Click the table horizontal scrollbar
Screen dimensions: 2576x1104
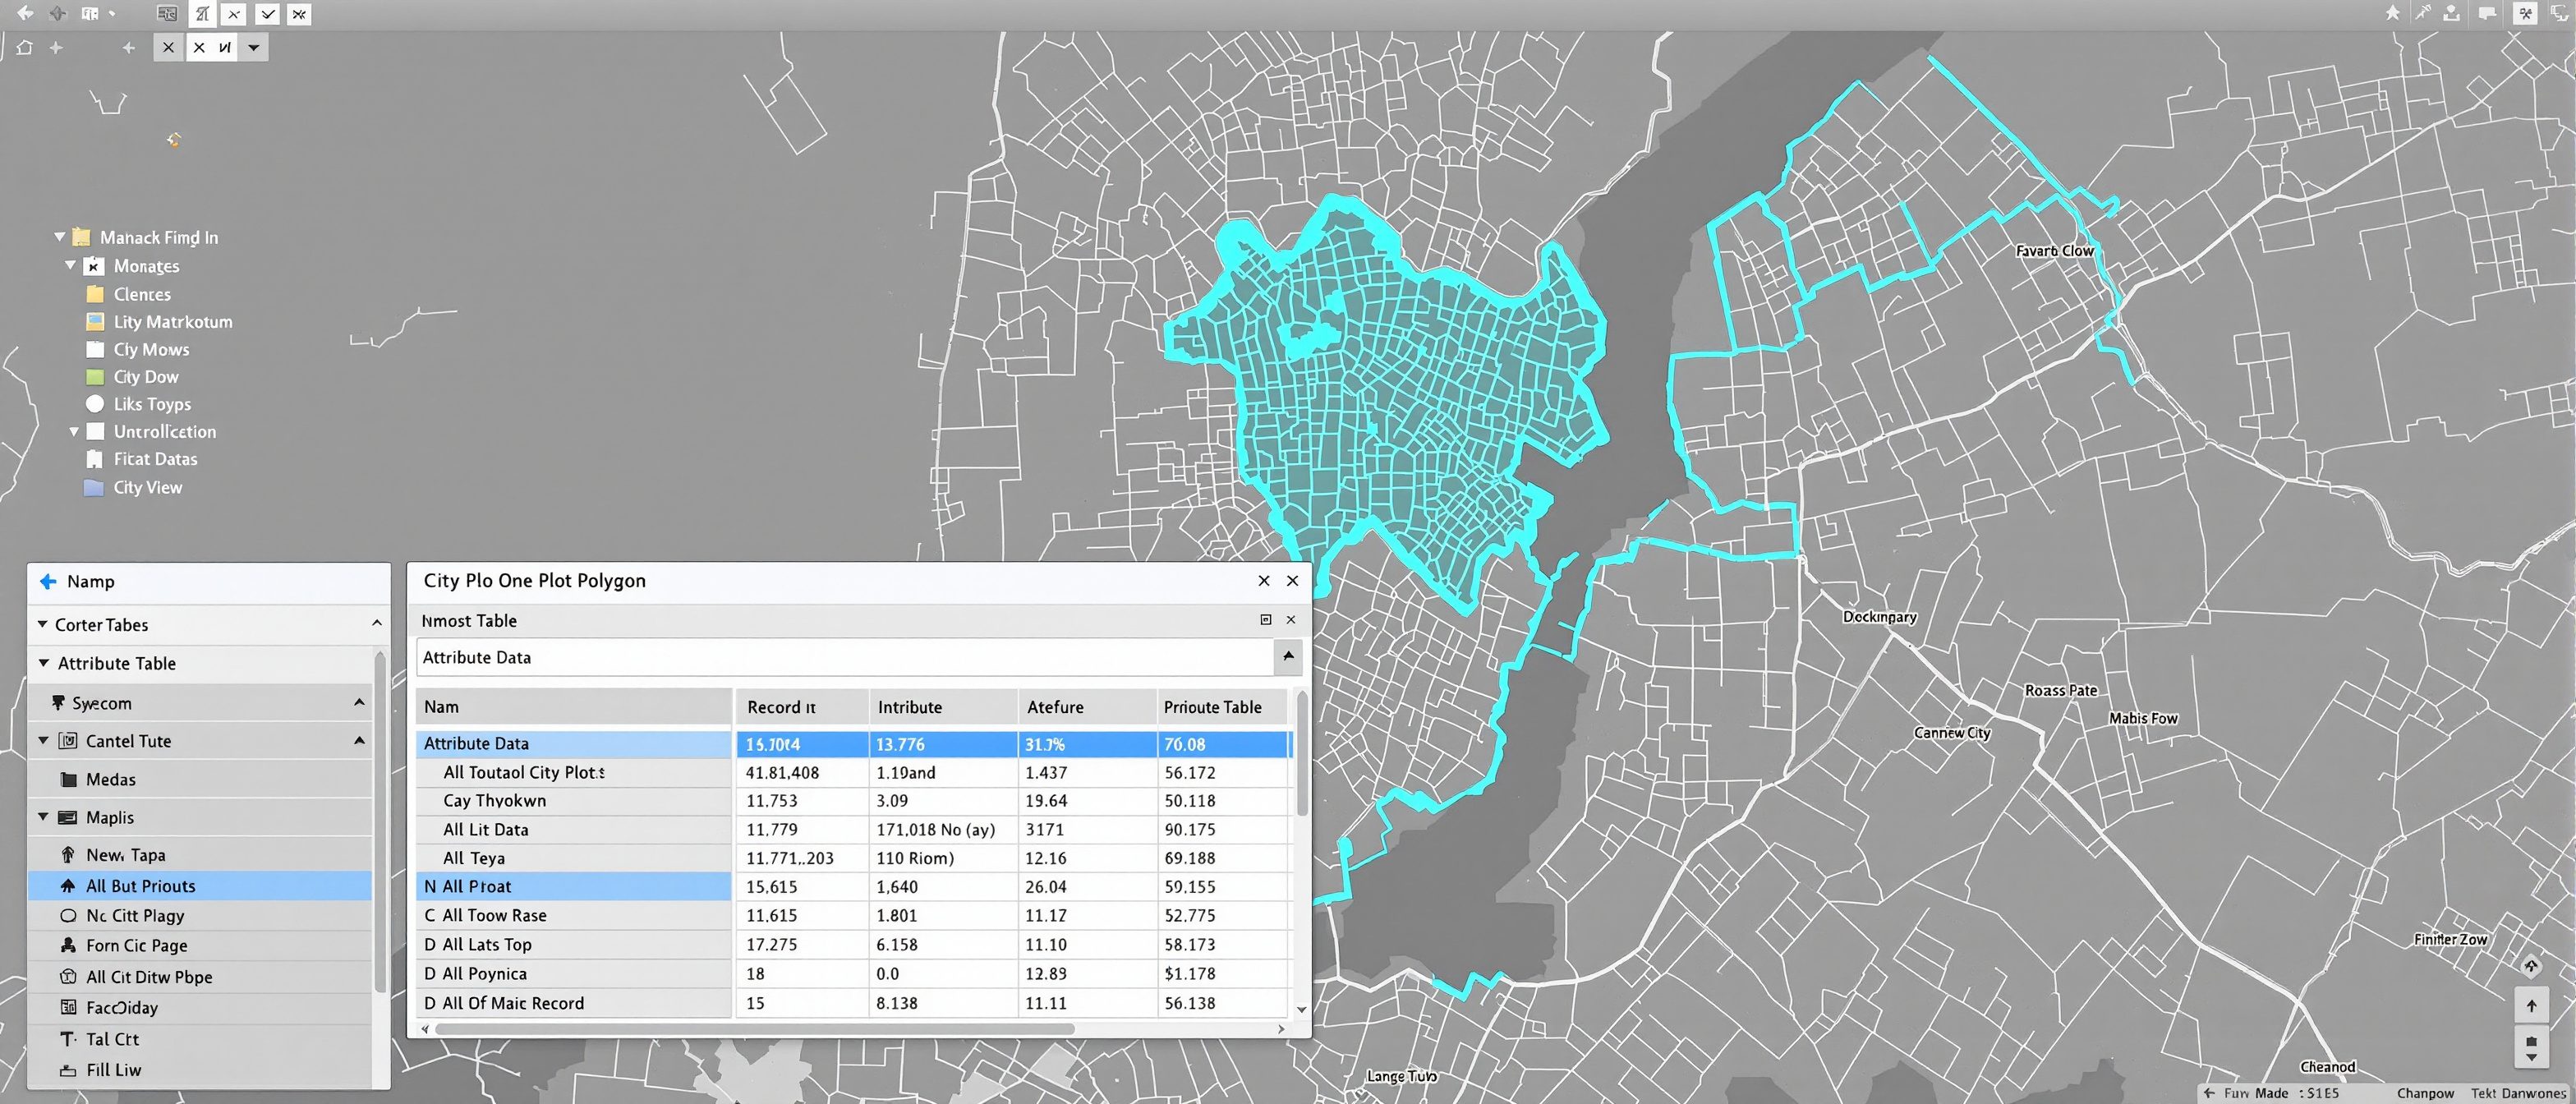pos(755,1029)
